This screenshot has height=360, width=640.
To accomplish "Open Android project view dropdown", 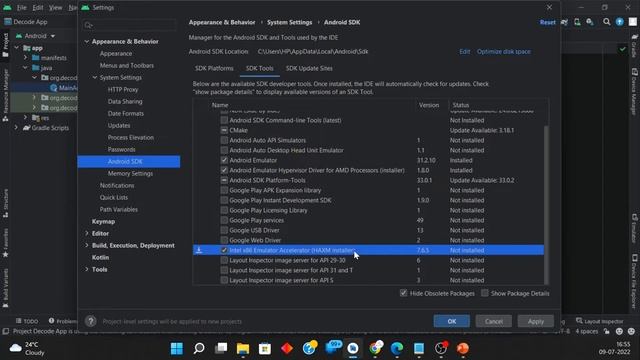I will 36,36.
